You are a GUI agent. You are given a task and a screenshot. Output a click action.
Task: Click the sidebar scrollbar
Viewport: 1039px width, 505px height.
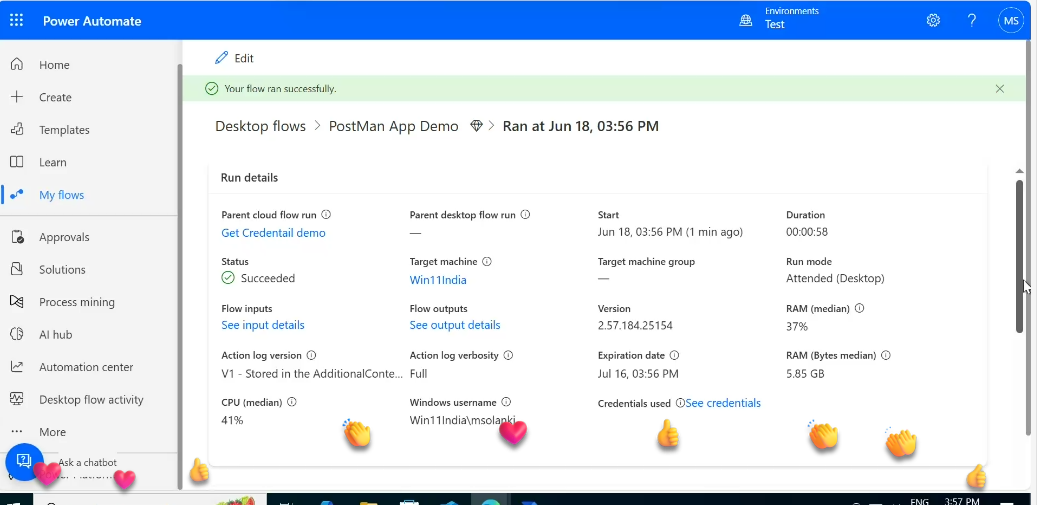(x=180, y=275)
